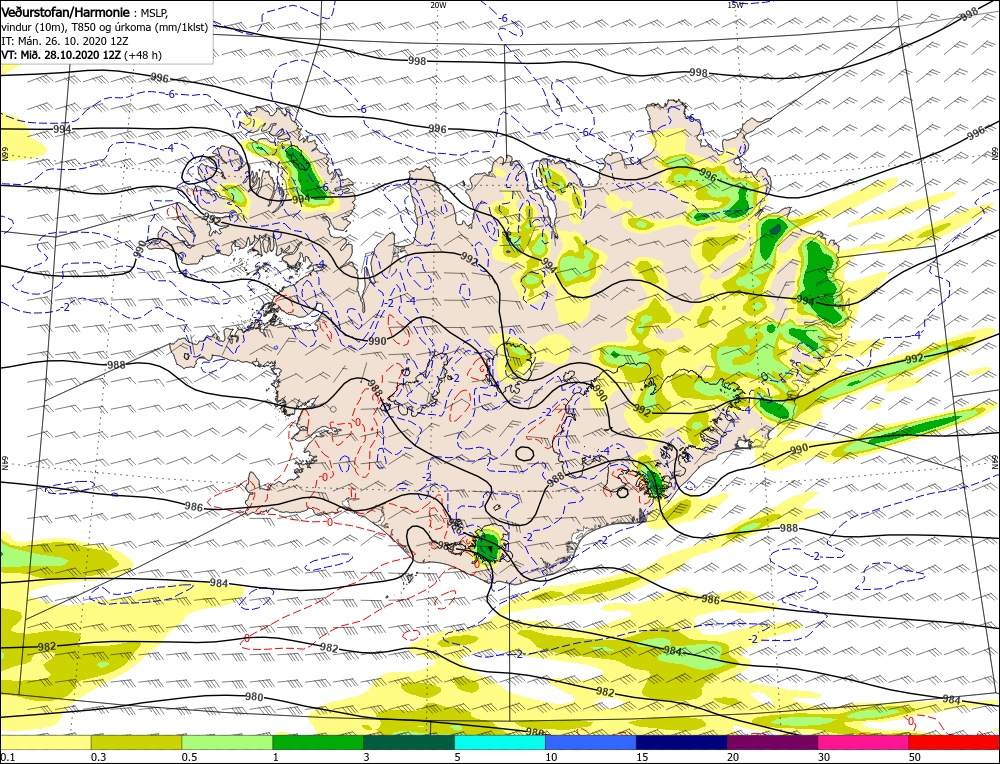Choose the blue 10–15 legend swatch

pos(591,742)
